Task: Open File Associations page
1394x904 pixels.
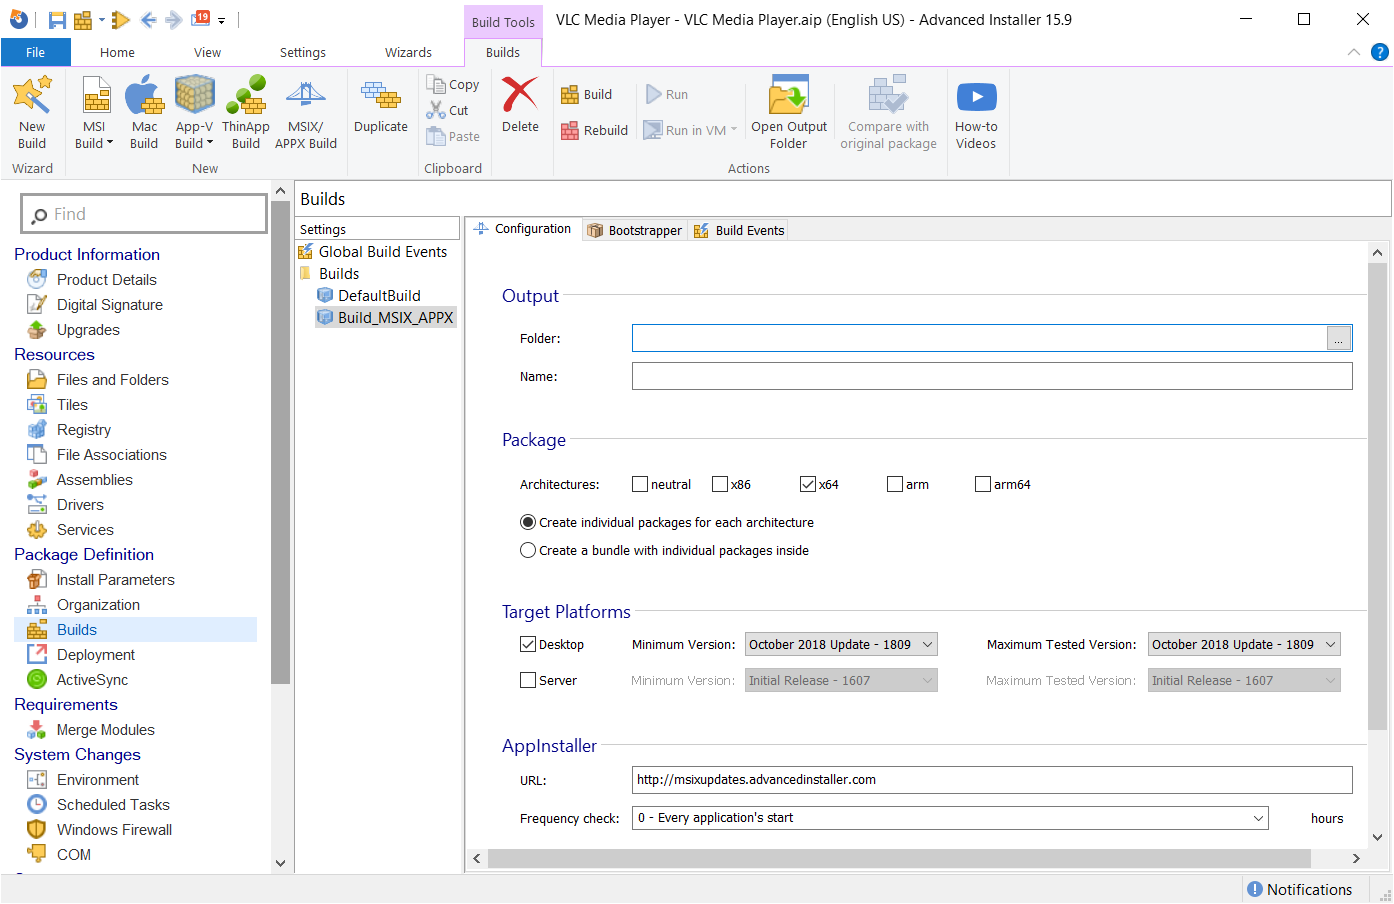Action: 111,455
